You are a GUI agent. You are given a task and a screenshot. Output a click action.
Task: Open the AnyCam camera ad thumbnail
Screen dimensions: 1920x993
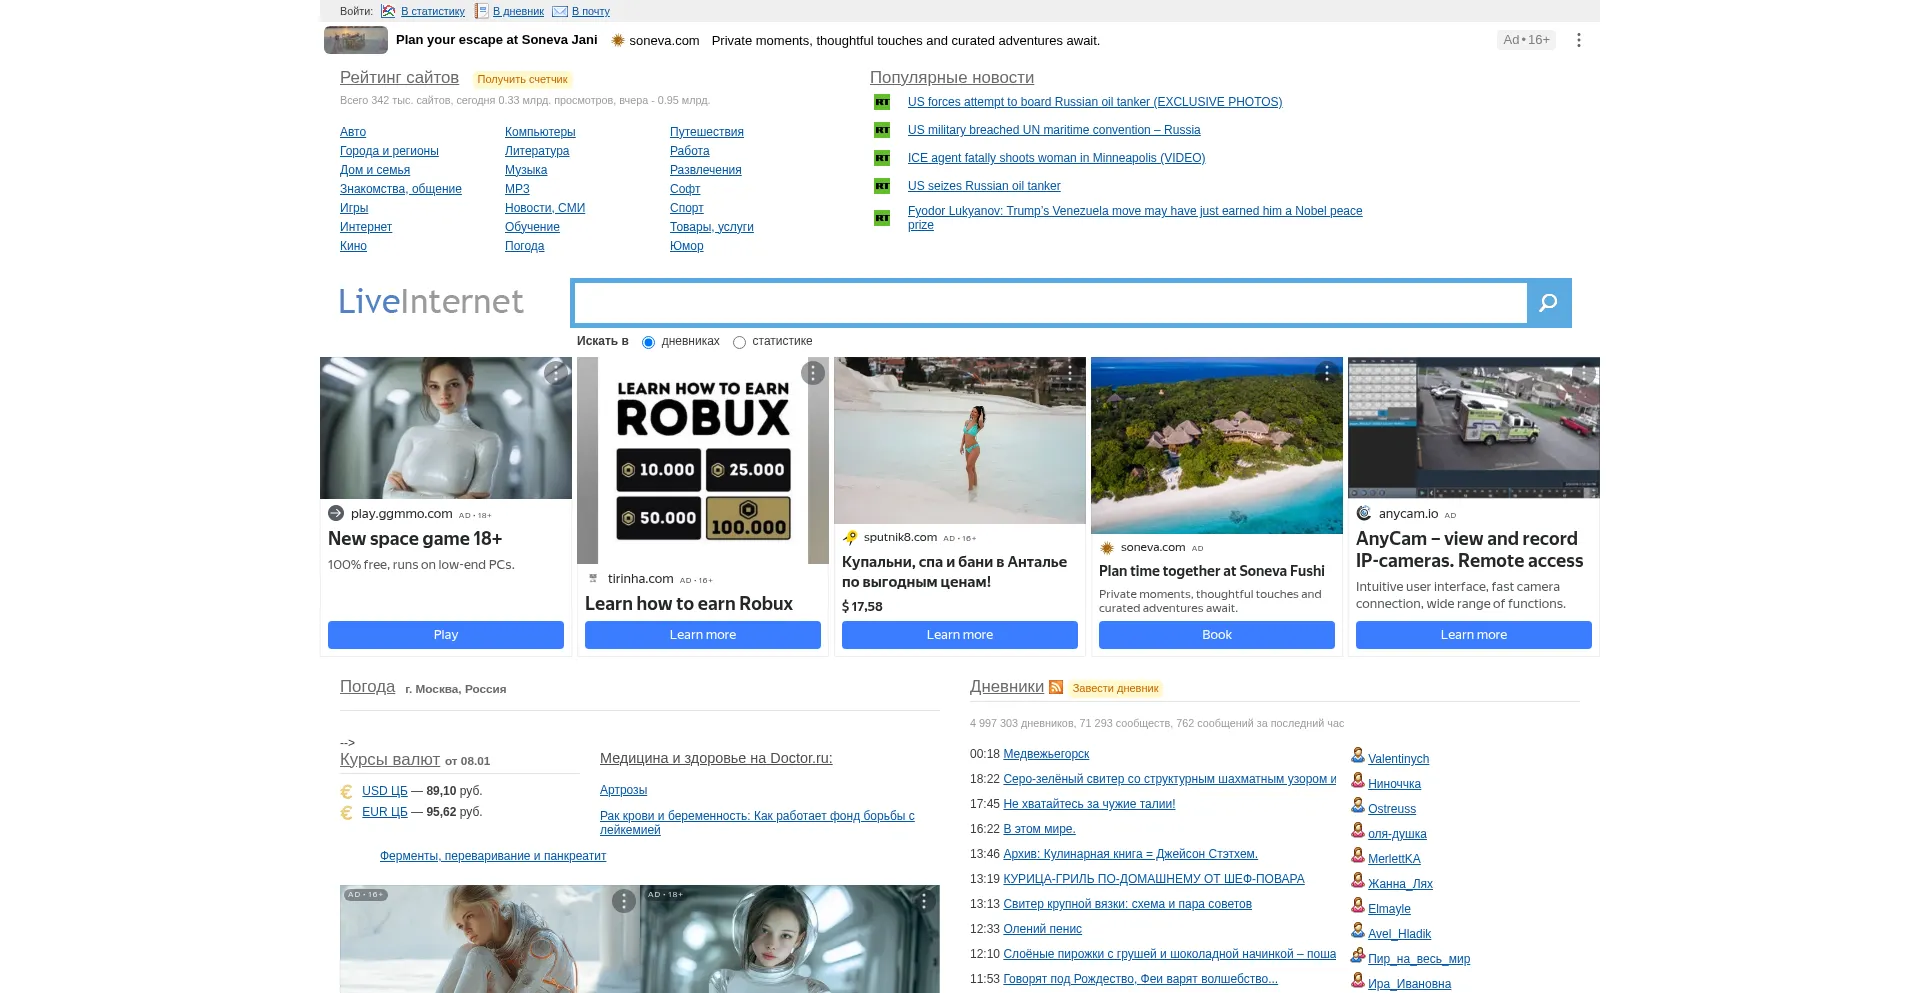pyautogui.click(x=1474, y=428)
